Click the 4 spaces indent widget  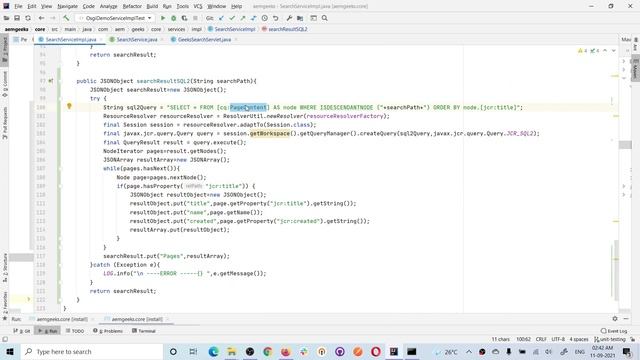point(579,339)
